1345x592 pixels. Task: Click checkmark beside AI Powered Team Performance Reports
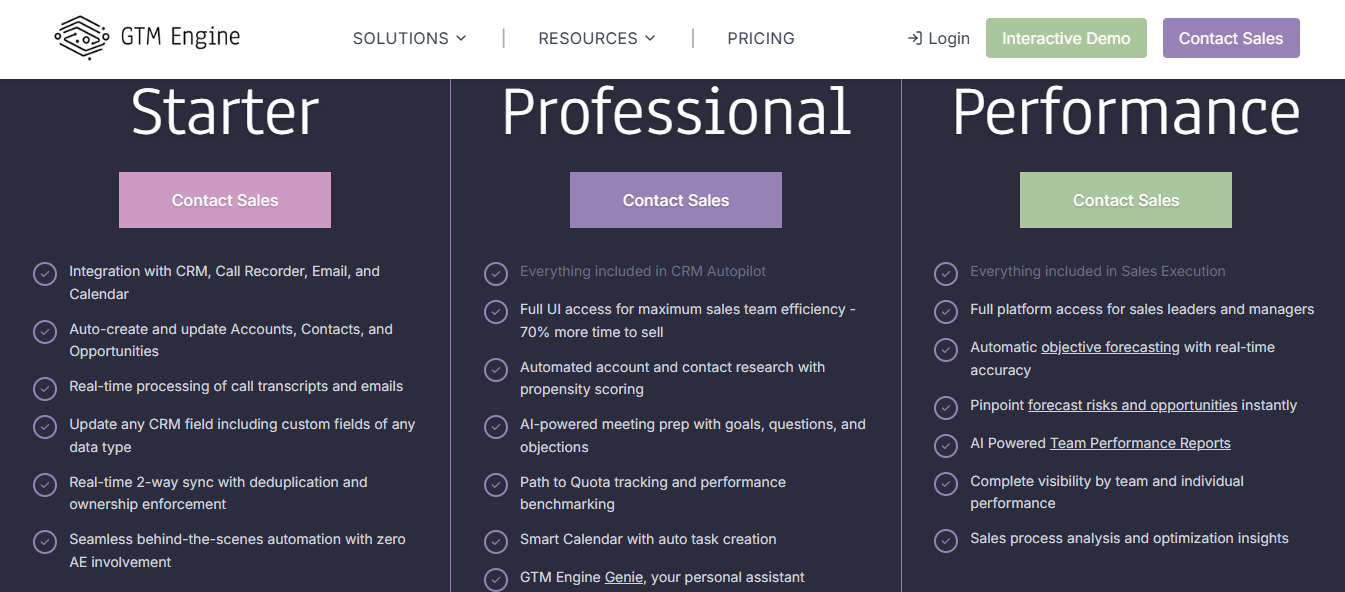pos(946,446)
